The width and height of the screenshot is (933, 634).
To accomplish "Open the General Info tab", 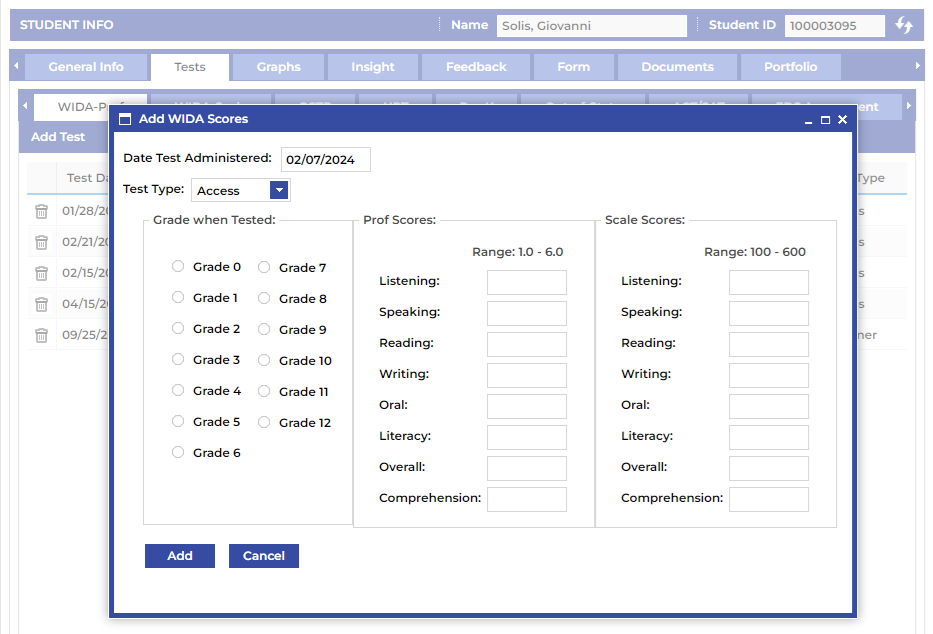I will tap(86, 67).
